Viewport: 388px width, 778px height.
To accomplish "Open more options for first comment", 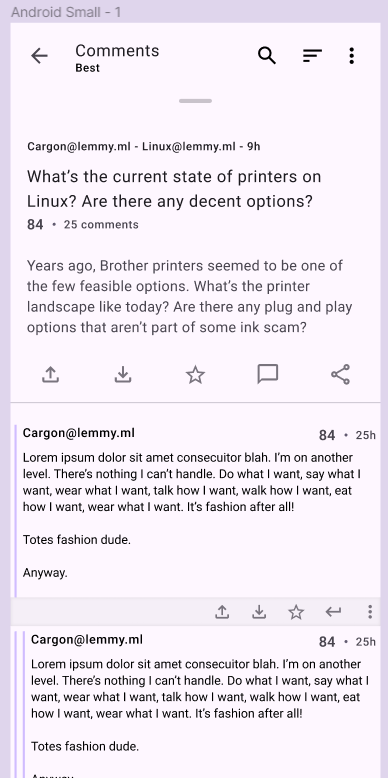I will pos(370,612).
